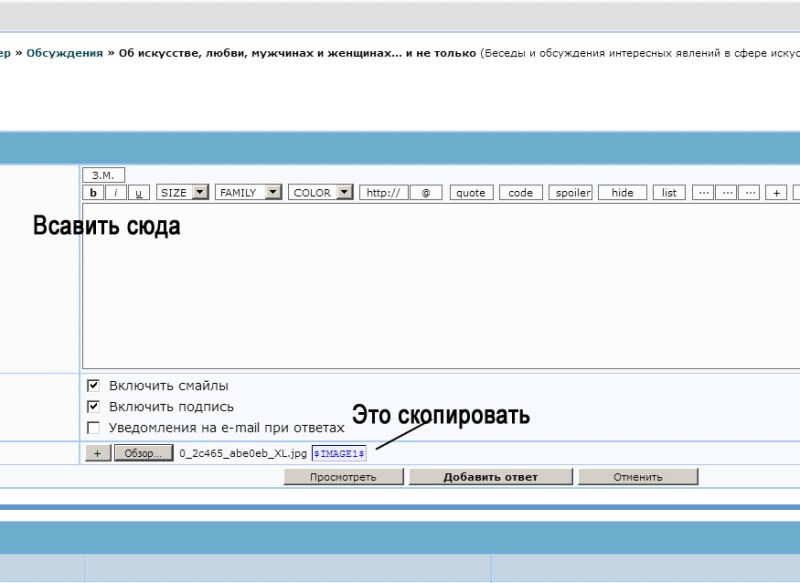
Task: Toggle italic formatting button
Action: pos(115,193)
